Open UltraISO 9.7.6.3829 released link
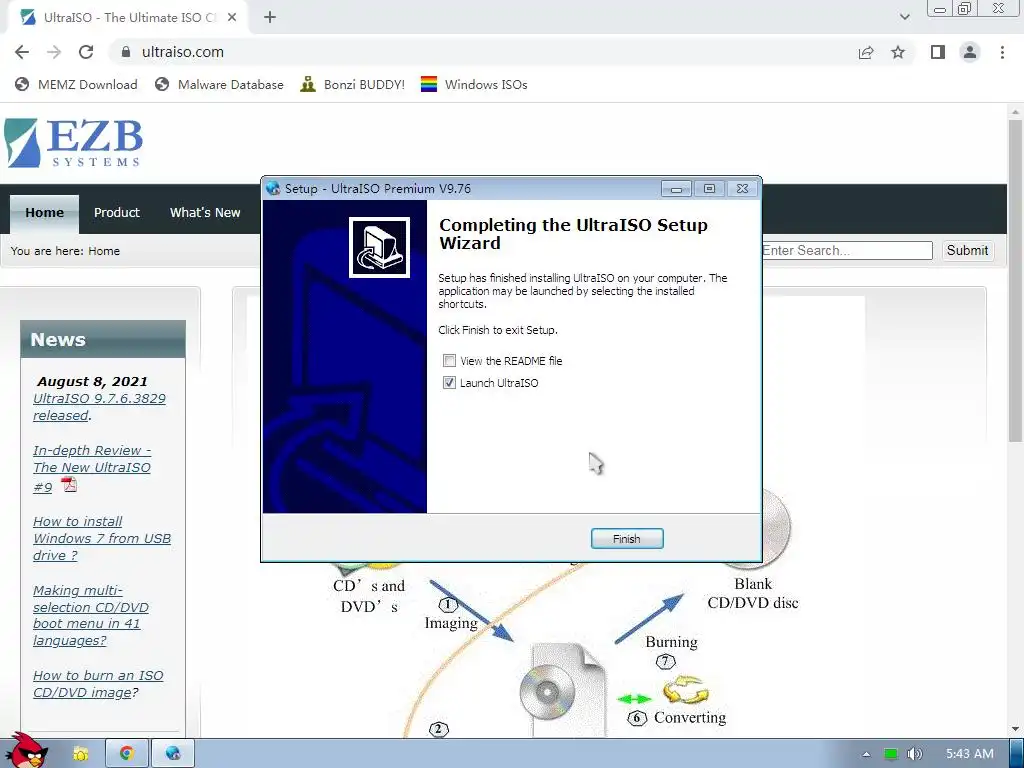Image resolution: width=1024 pixels, height=768 pixels. tap(99, 407)
